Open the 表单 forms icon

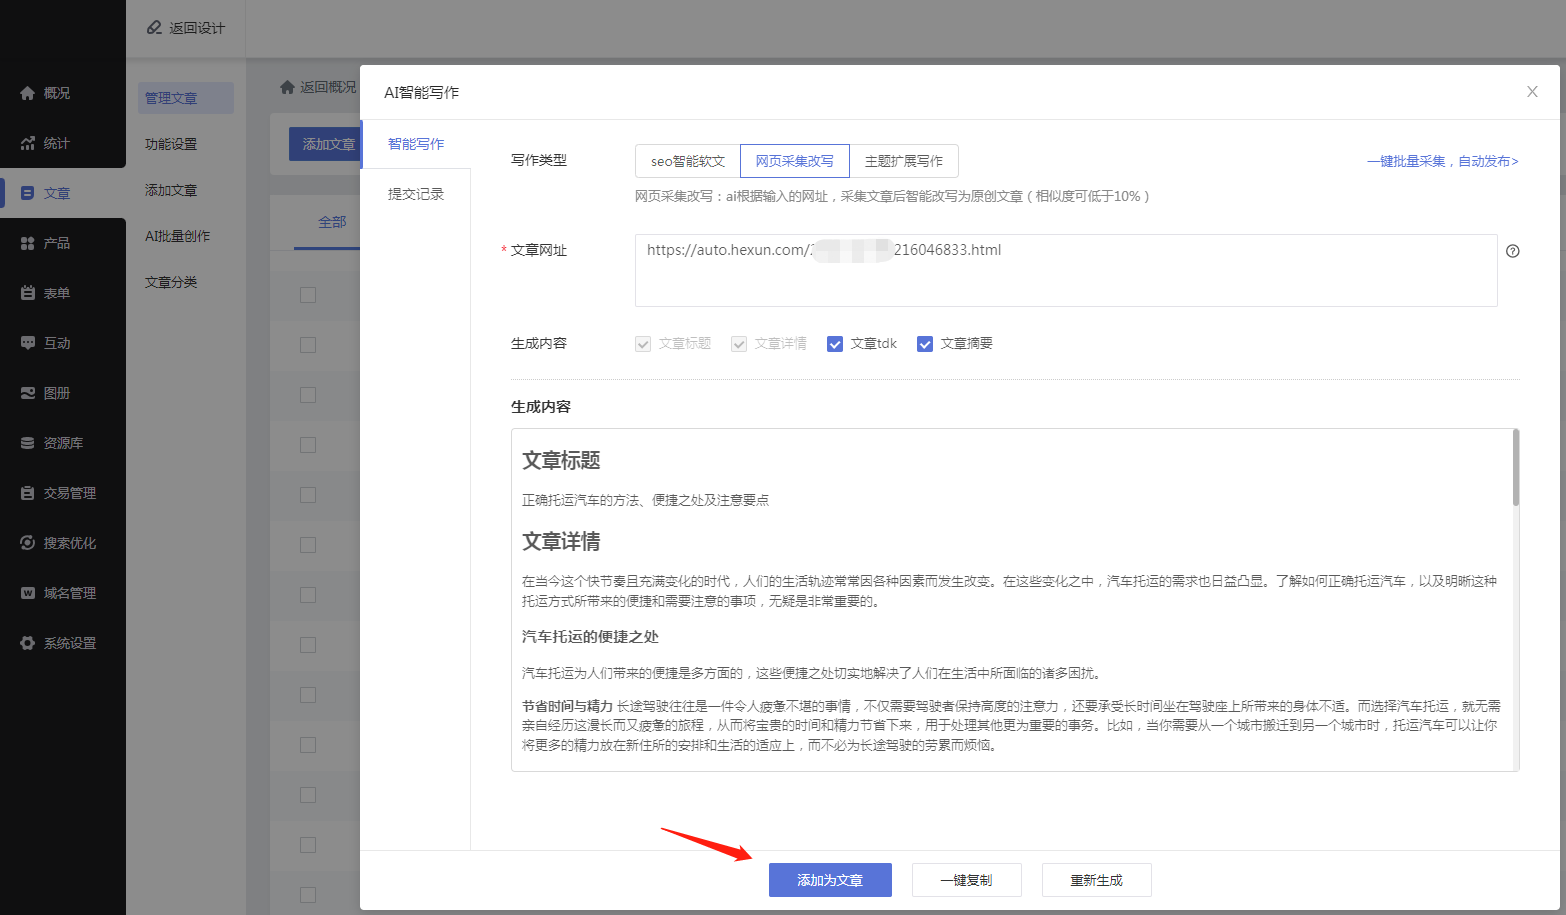27,293
